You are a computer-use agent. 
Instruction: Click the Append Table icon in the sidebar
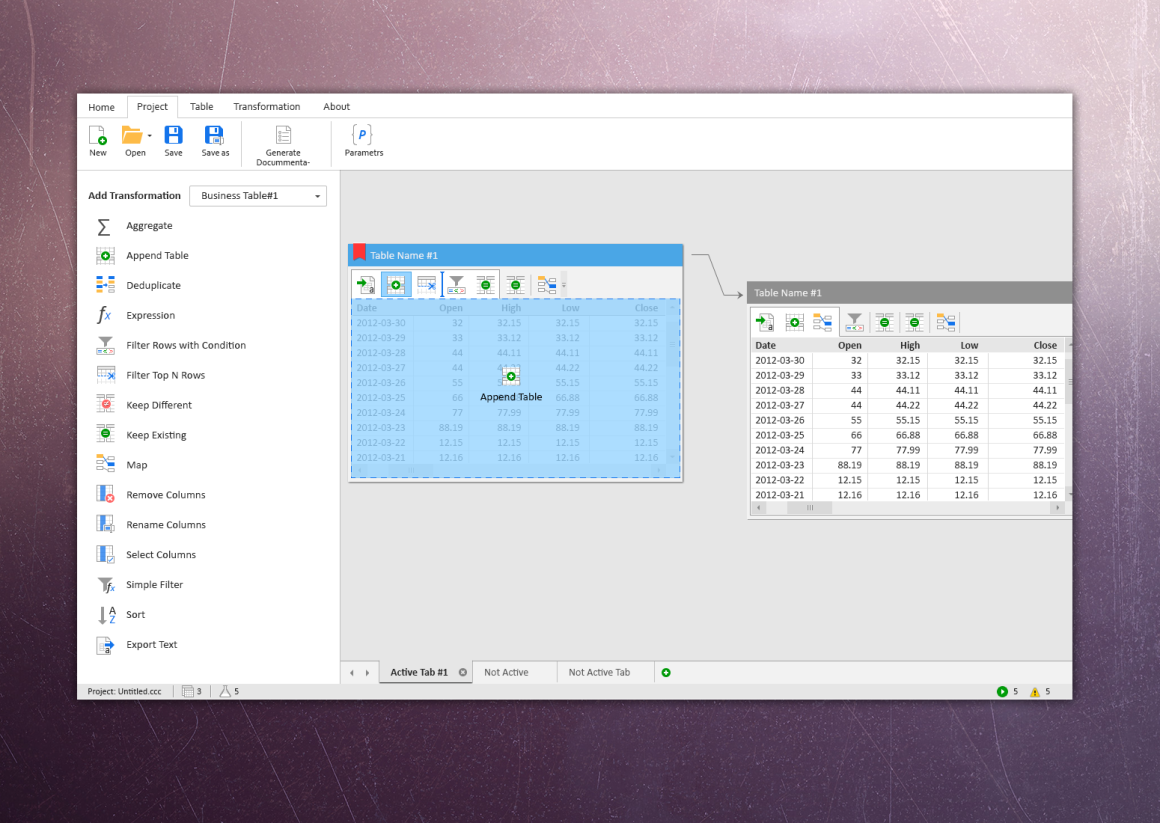pyautogui.click(x=104, y=255)
